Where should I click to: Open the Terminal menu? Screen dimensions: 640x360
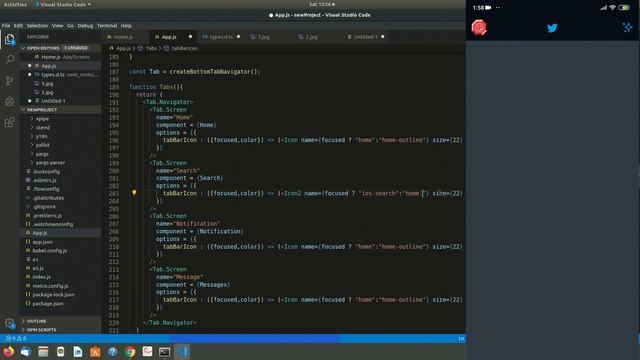pyautogui.click(x=107, y=25)
